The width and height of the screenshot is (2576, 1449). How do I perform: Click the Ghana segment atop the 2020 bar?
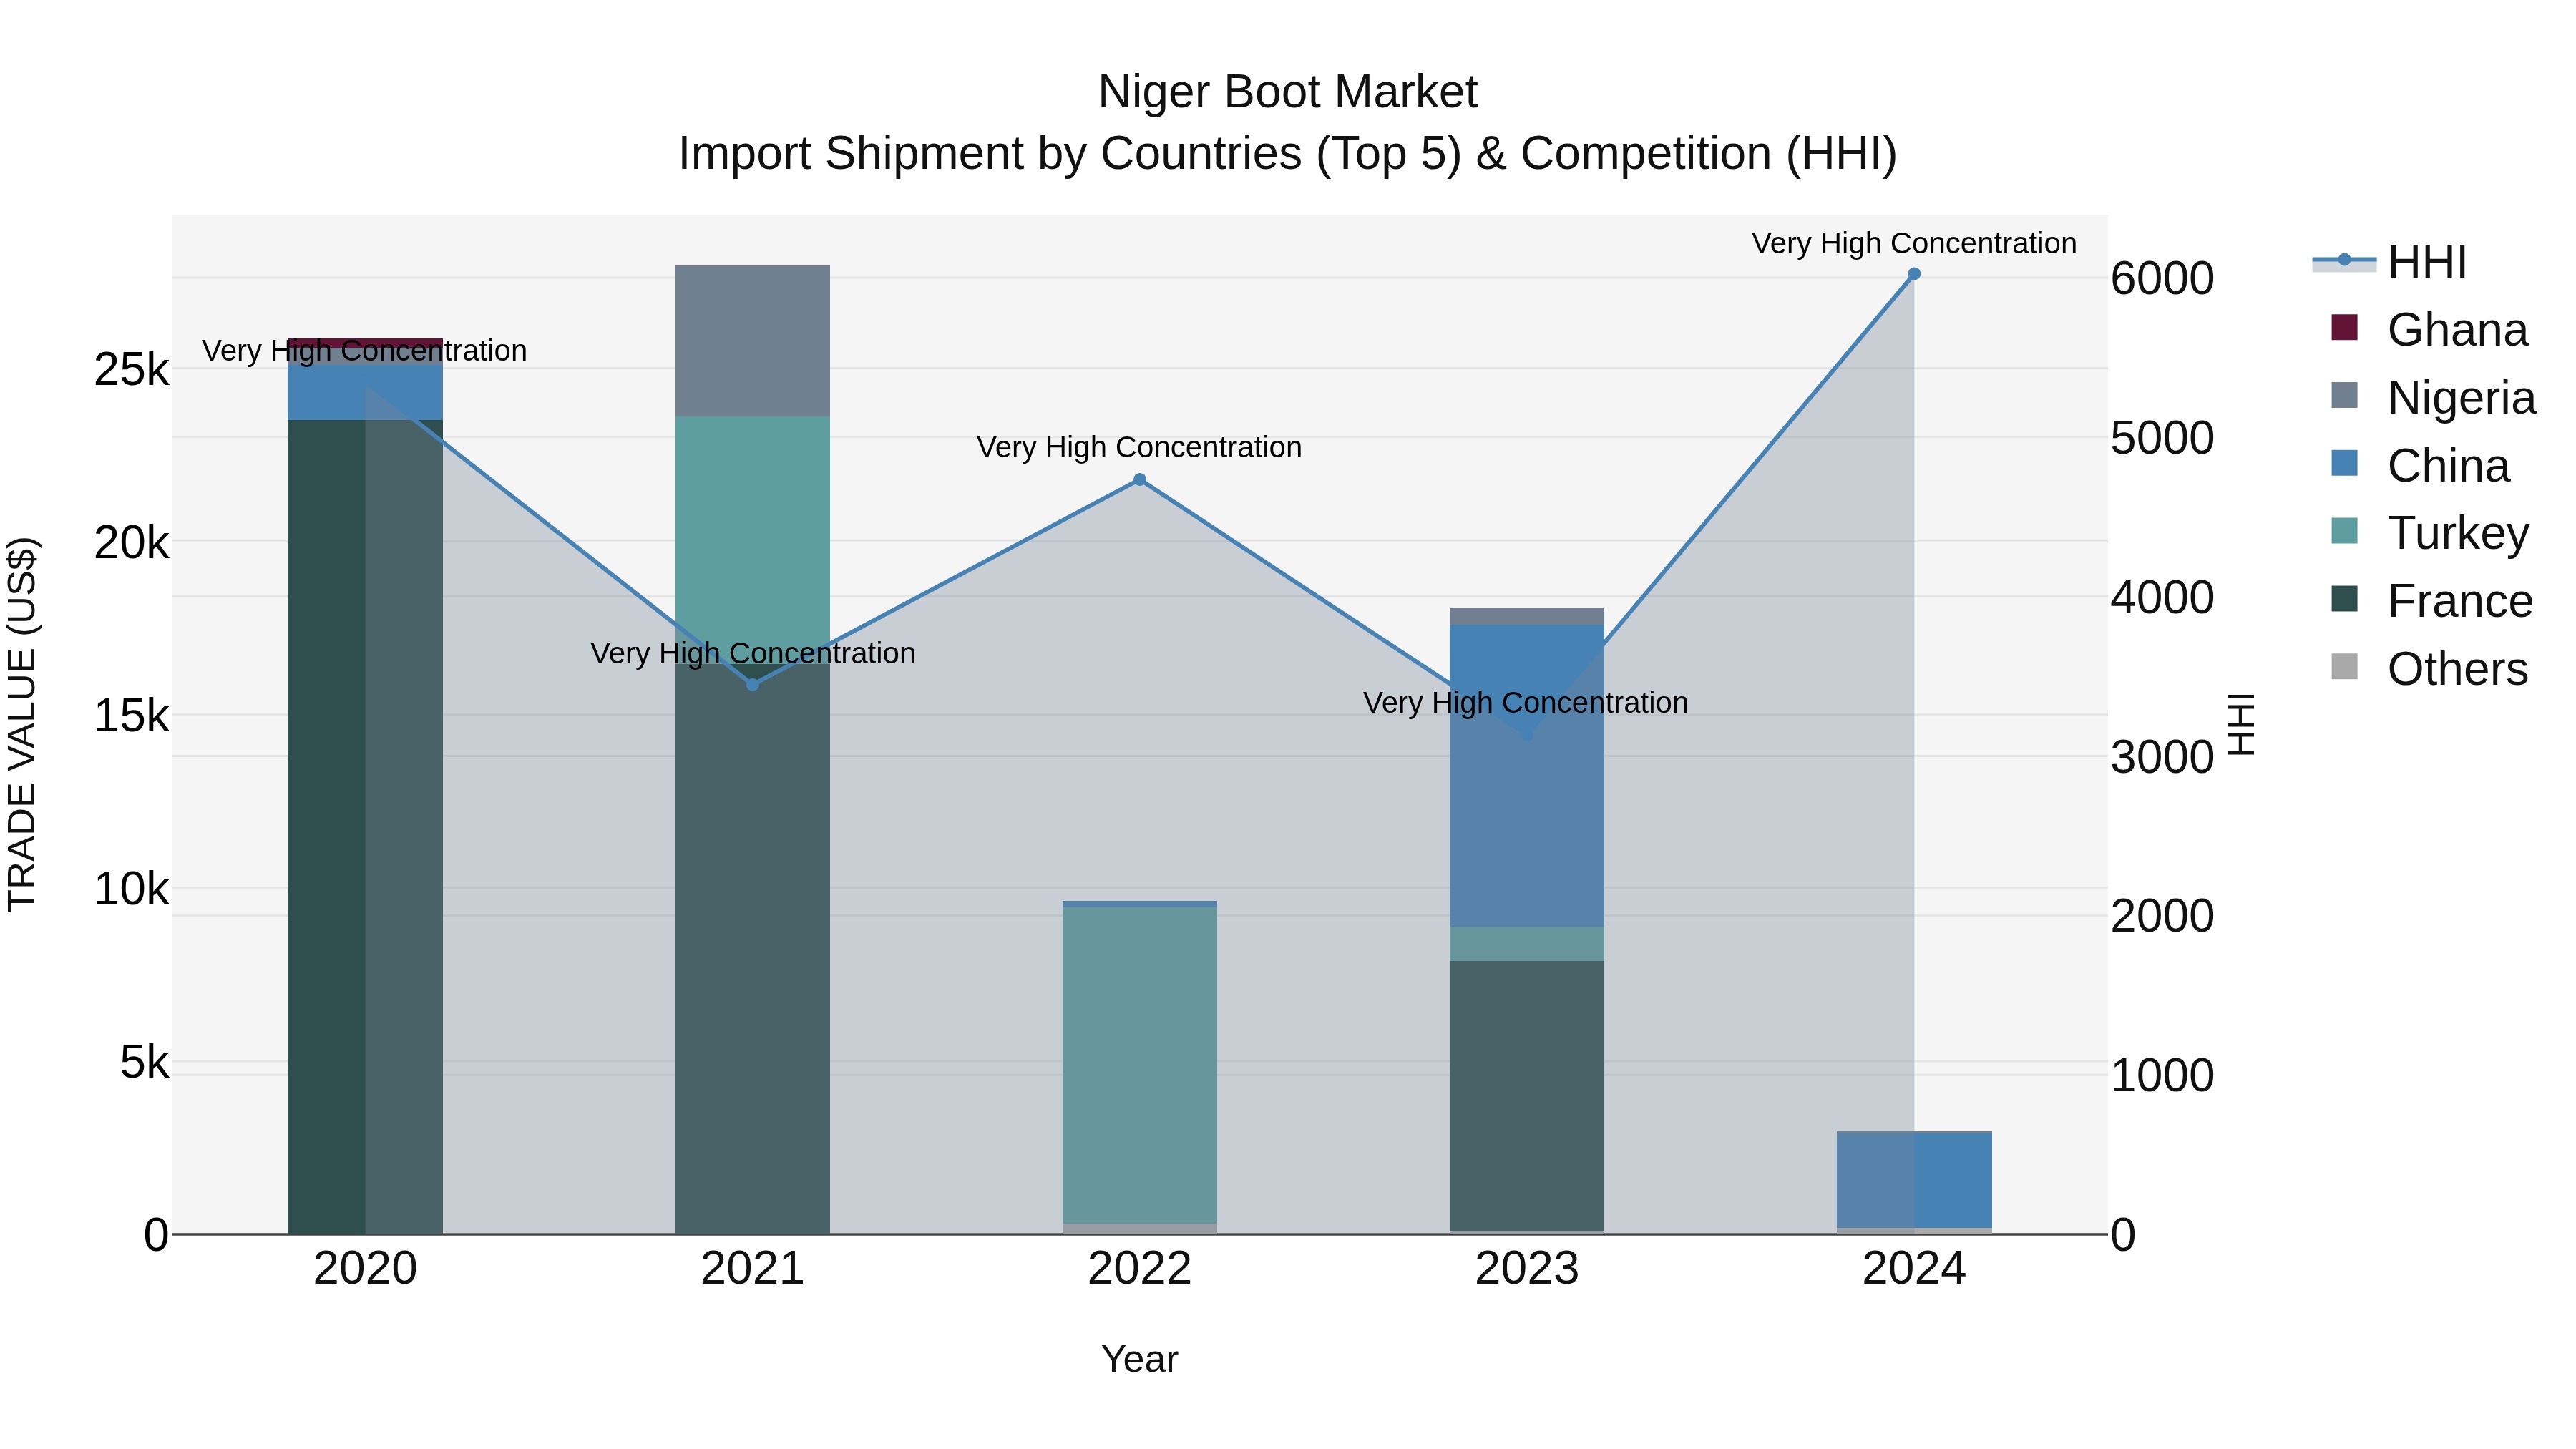click(x=365, y=343)
